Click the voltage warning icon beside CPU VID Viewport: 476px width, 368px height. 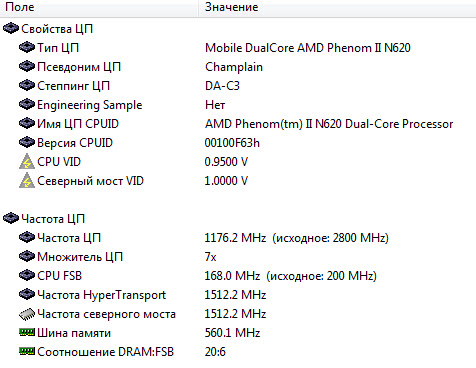[x=27, y=162]
